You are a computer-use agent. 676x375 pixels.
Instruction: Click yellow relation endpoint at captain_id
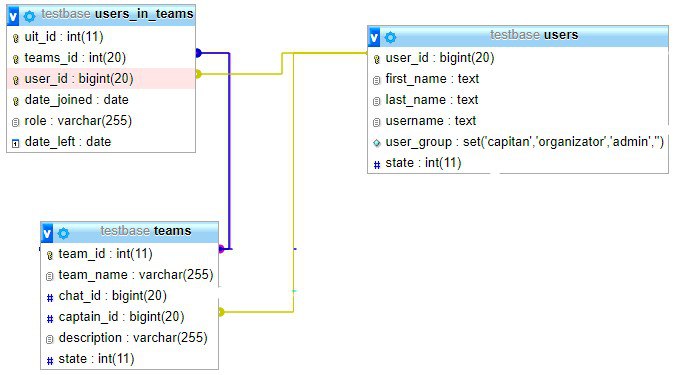221,312
